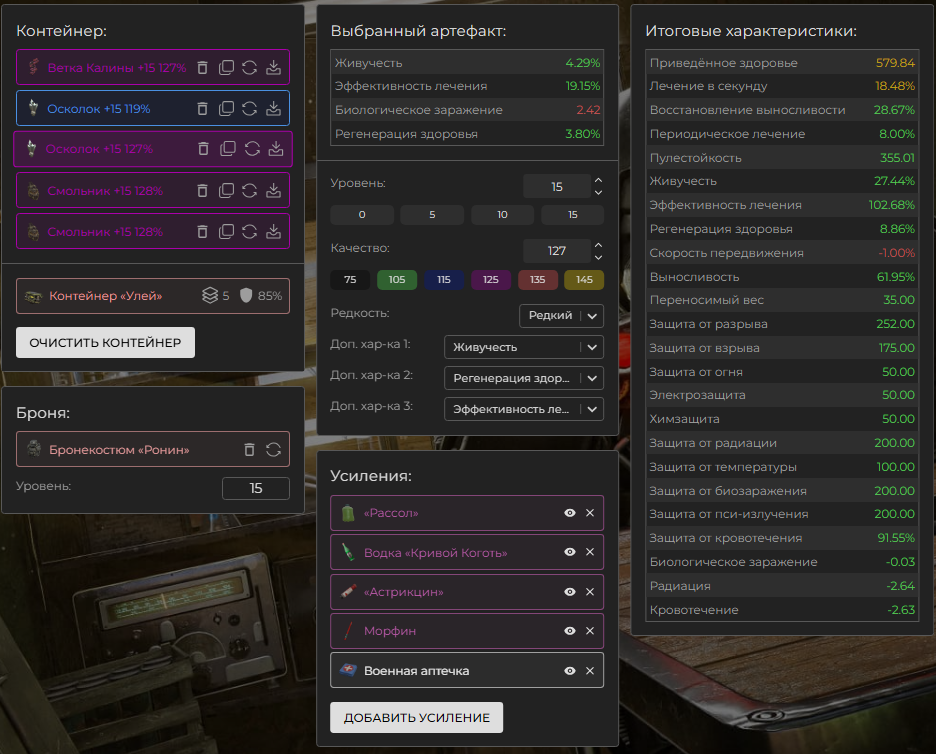The width and height of the screenshot is (936, 754).
Task: Select the Бронекостюм «Ронин» name
Action: [119, 450]
